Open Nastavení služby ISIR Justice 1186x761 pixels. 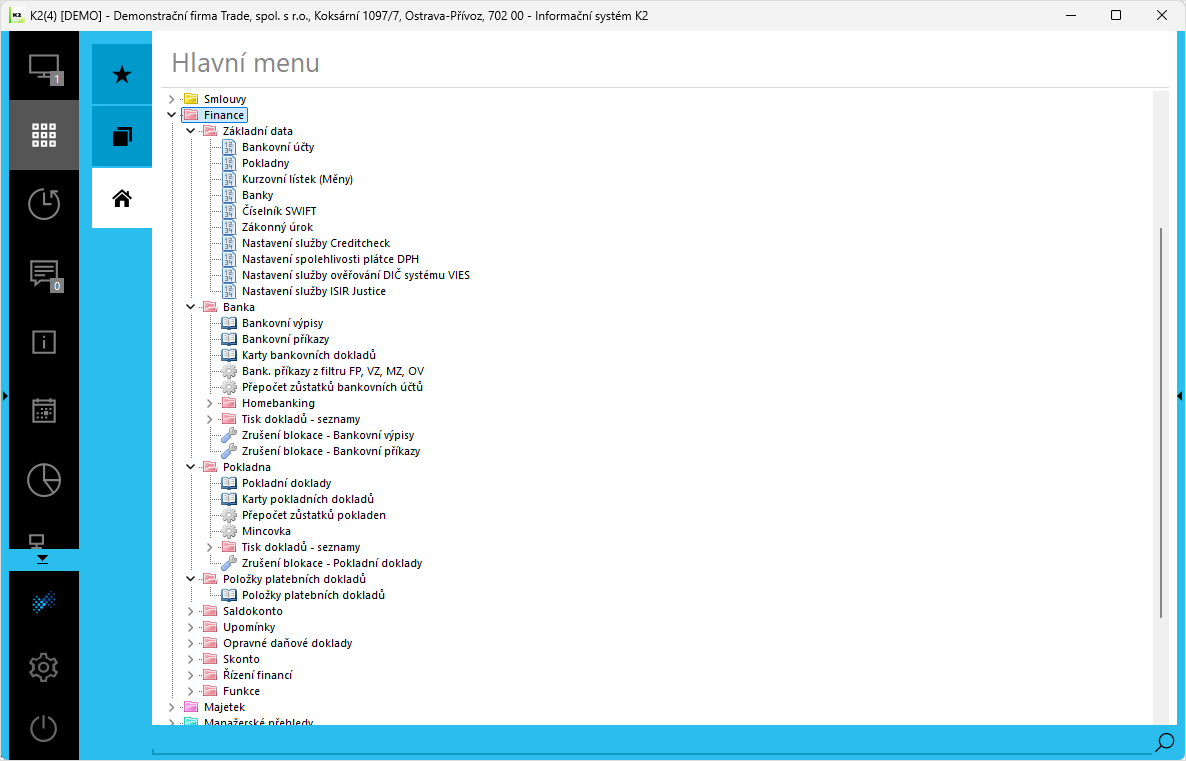[314, 291]
